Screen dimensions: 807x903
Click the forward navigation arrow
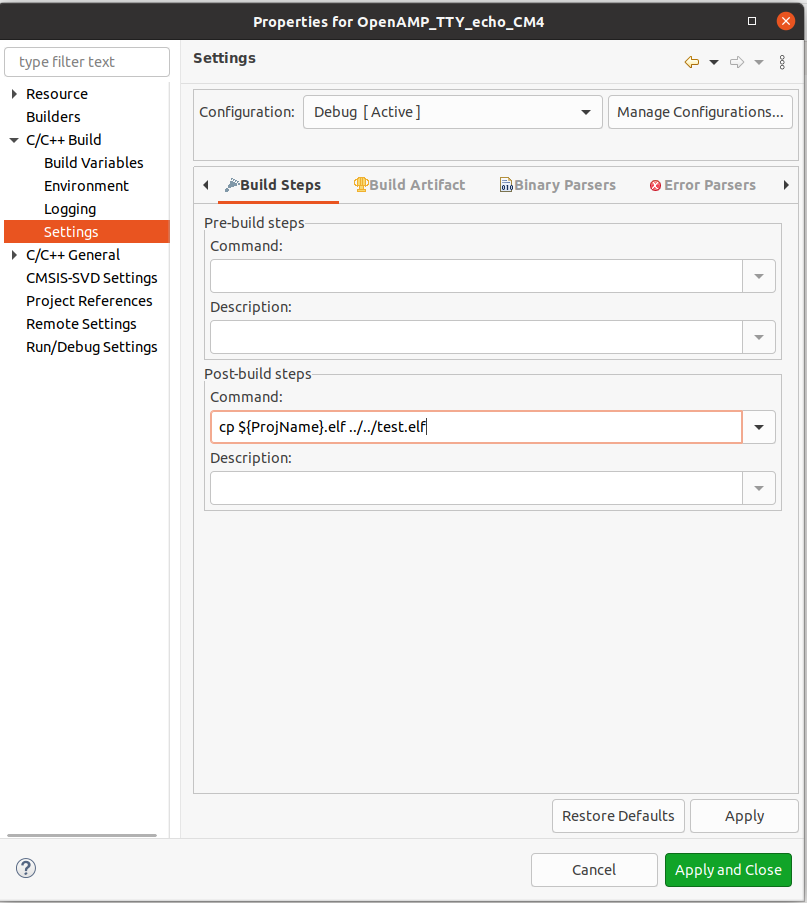[737, 62]
